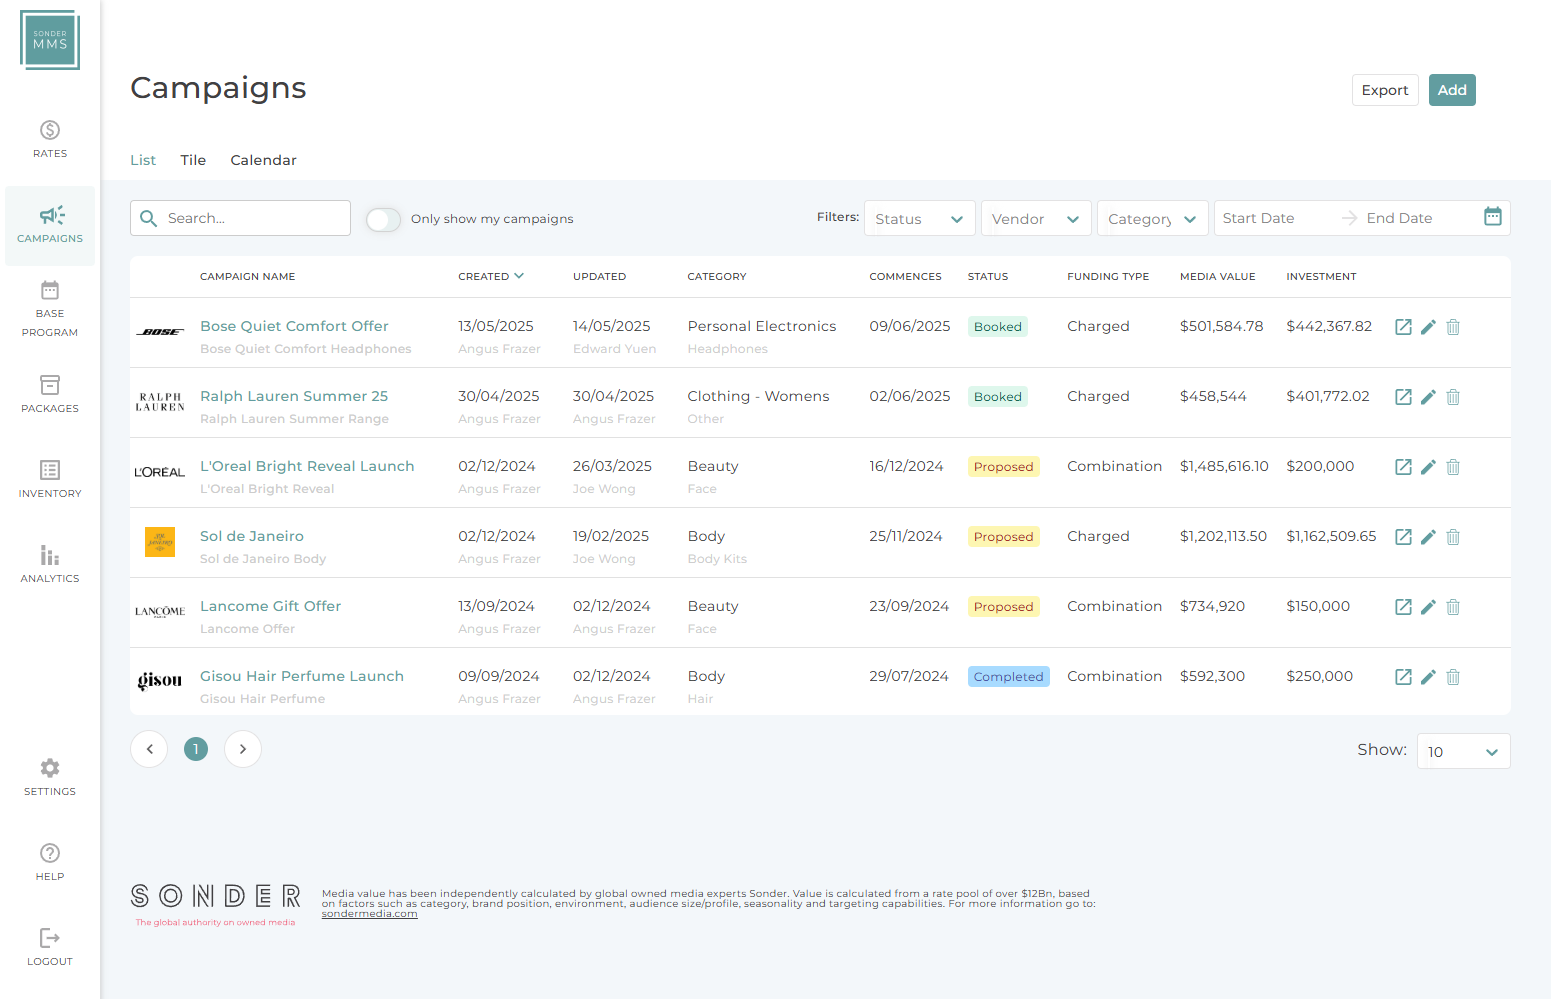Edit the Gisou Hair Perfume Launch campaign
The height and width of the screenshot is (999, 1551).
(1428, 677)
